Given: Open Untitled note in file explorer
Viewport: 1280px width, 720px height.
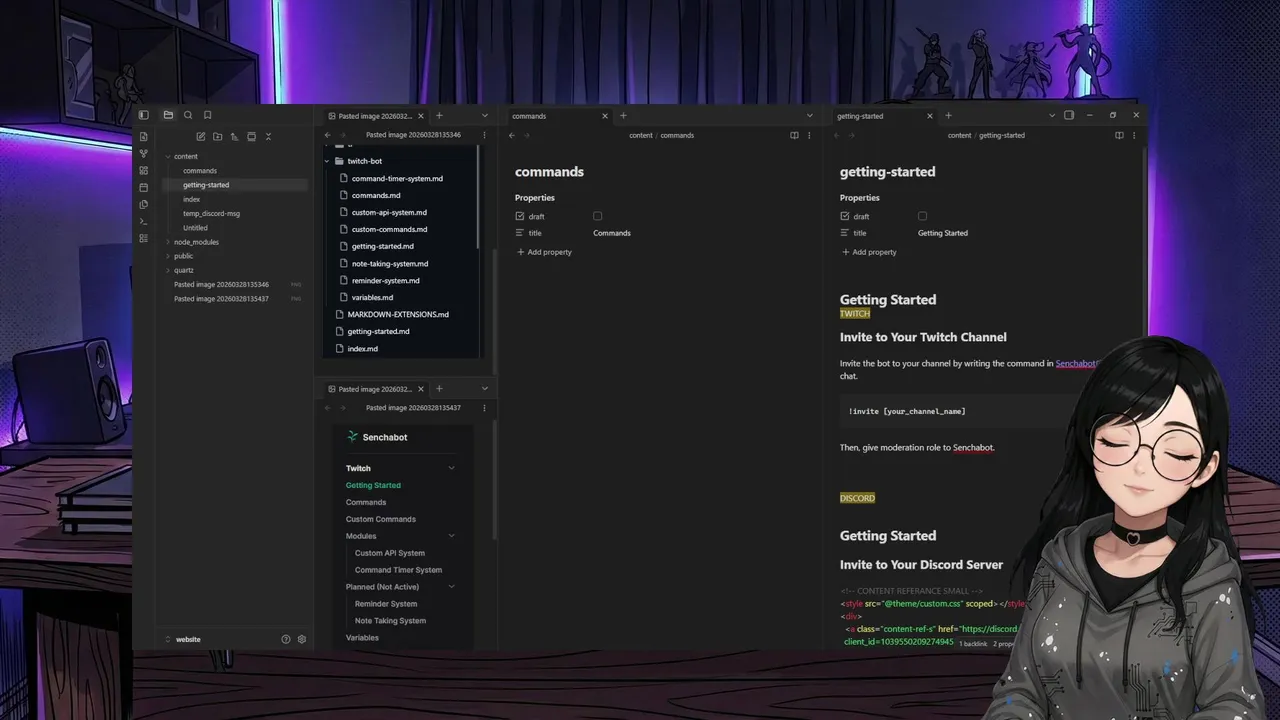Looking at the screenshot, I should [195, 228].
